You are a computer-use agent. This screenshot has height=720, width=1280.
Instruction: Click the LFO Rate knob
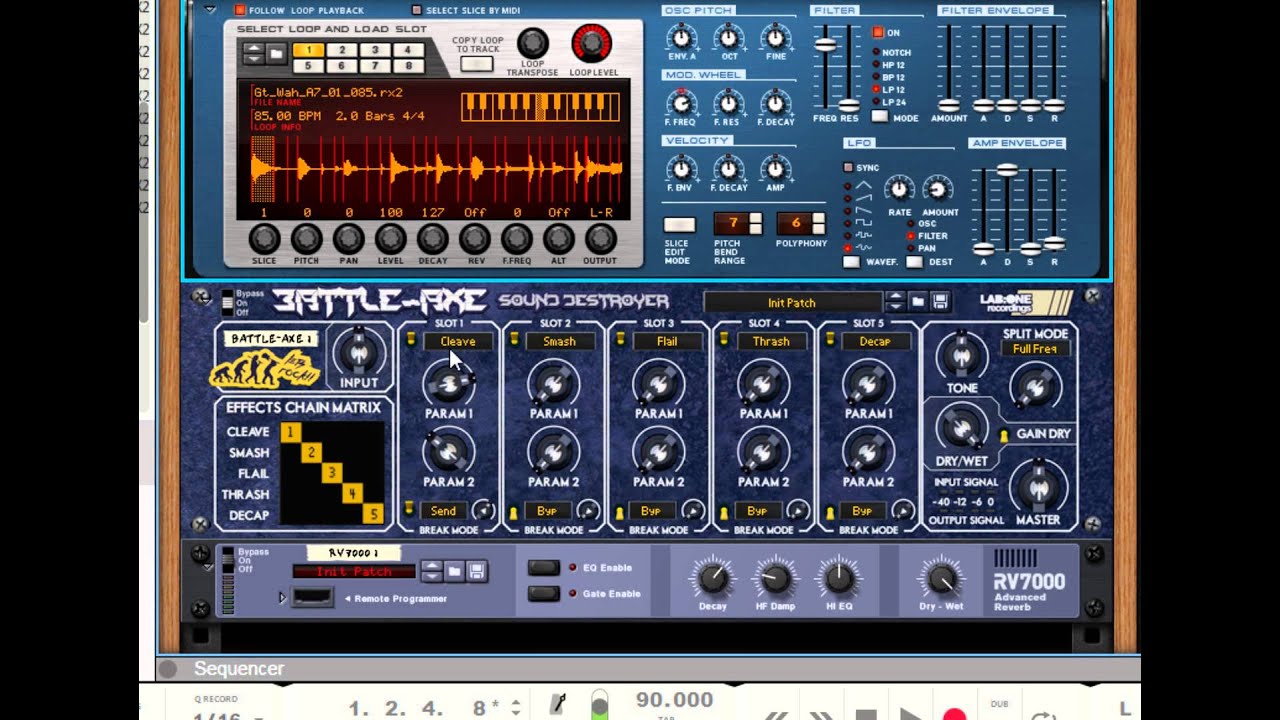click(900, 189)
